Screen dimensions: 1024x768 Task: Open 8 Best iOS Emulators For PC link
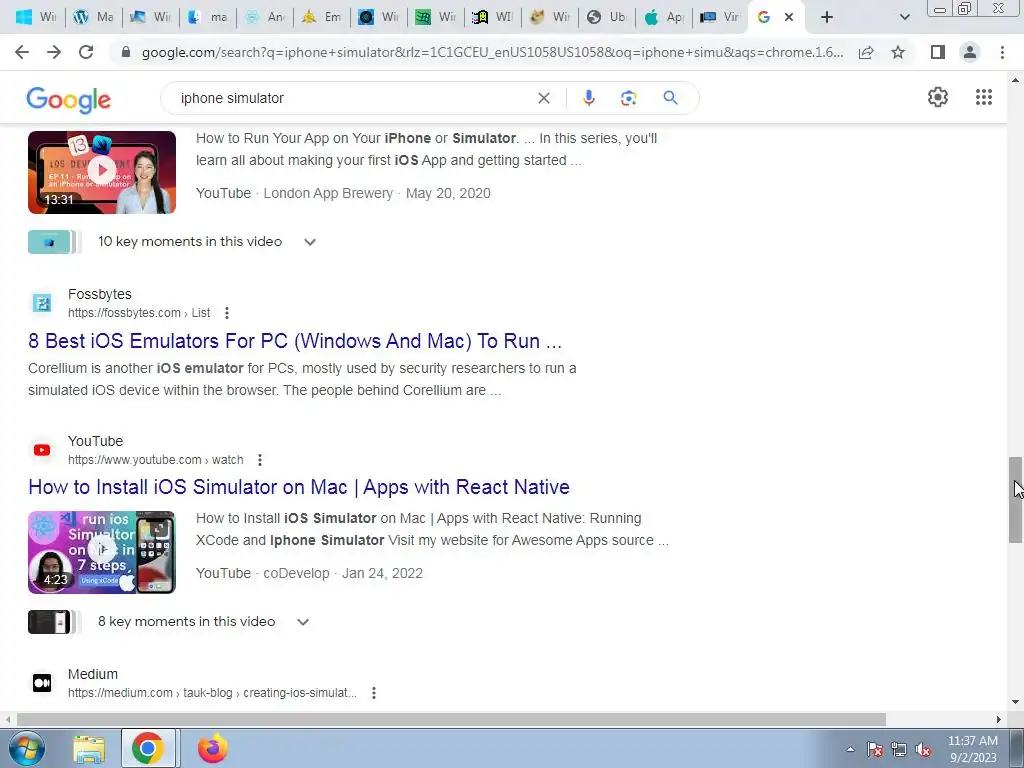[295, 341]
